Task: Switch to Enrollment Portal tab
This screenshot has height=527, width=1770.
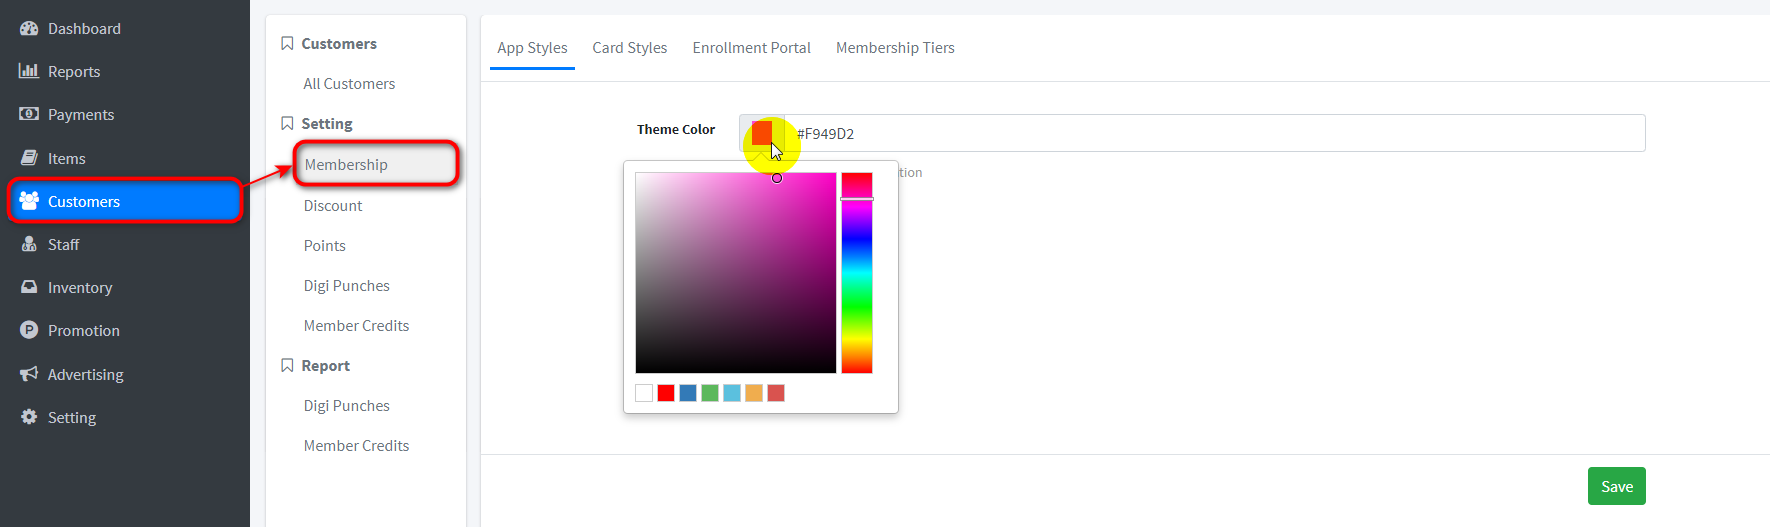Action: pos(752,47)
